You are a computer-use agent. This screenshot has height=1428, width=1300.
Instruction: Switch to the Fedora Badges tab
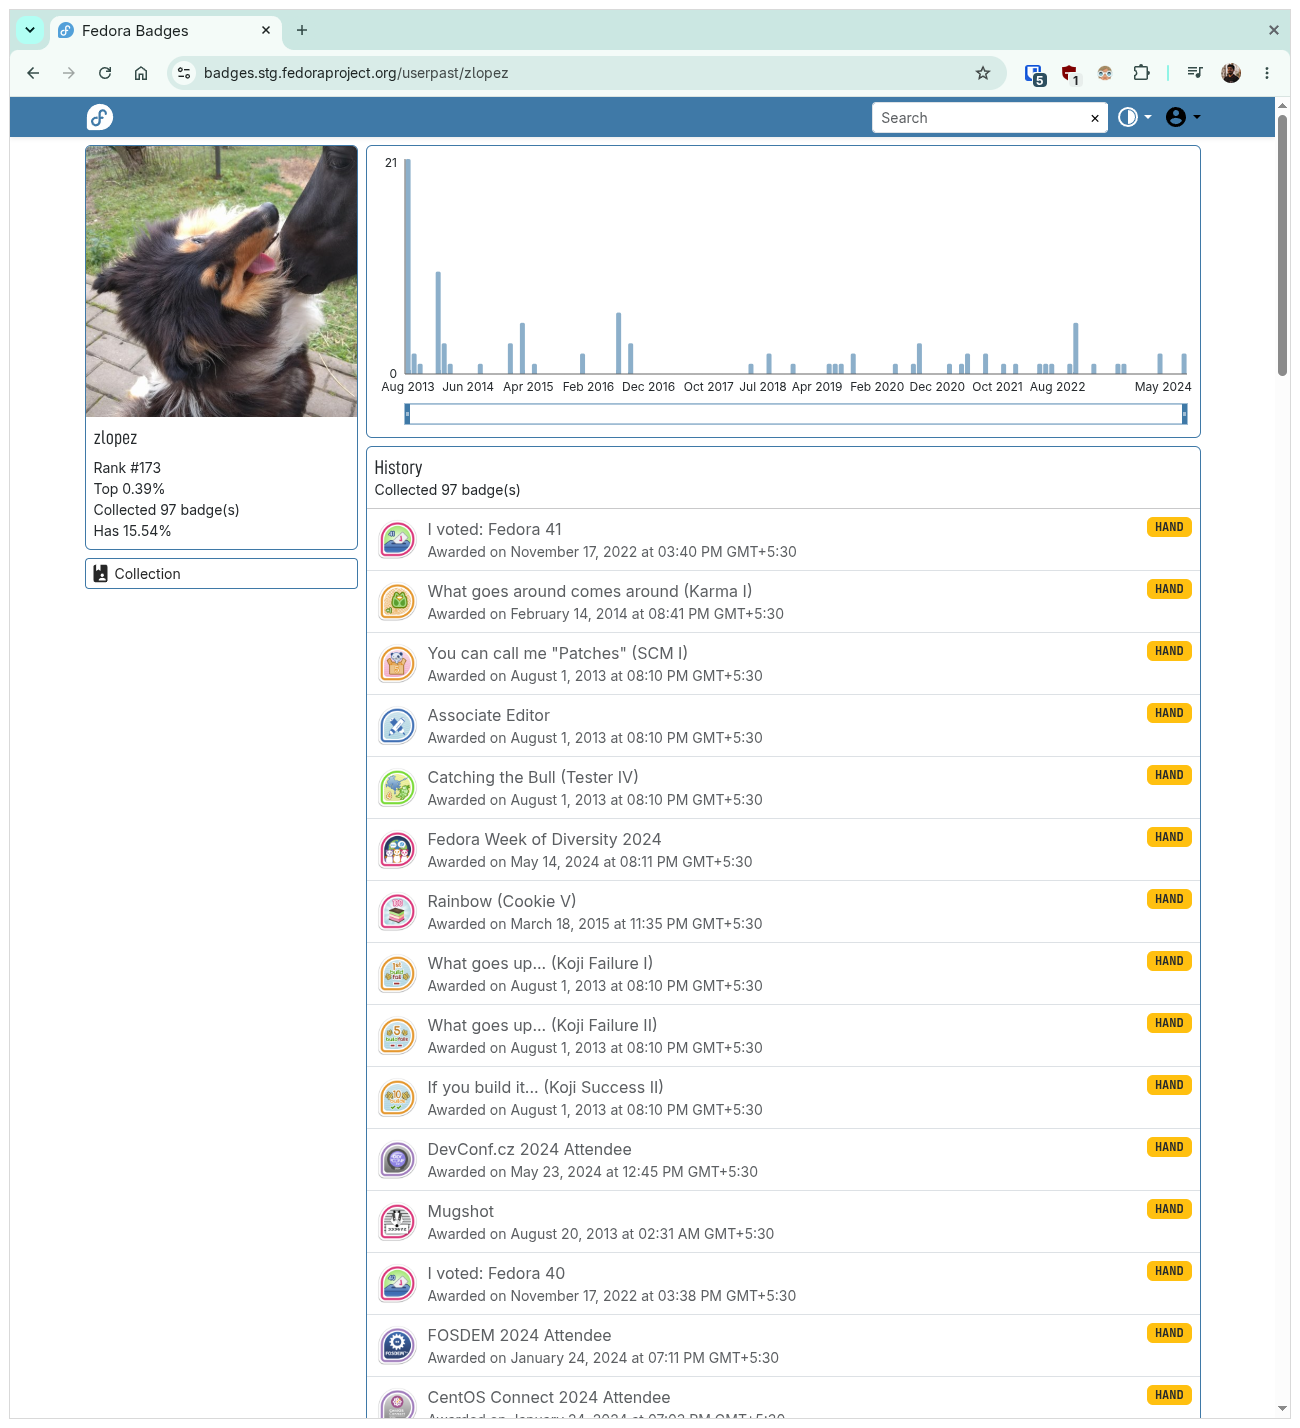pyautogui.click(x=165, y=31)
